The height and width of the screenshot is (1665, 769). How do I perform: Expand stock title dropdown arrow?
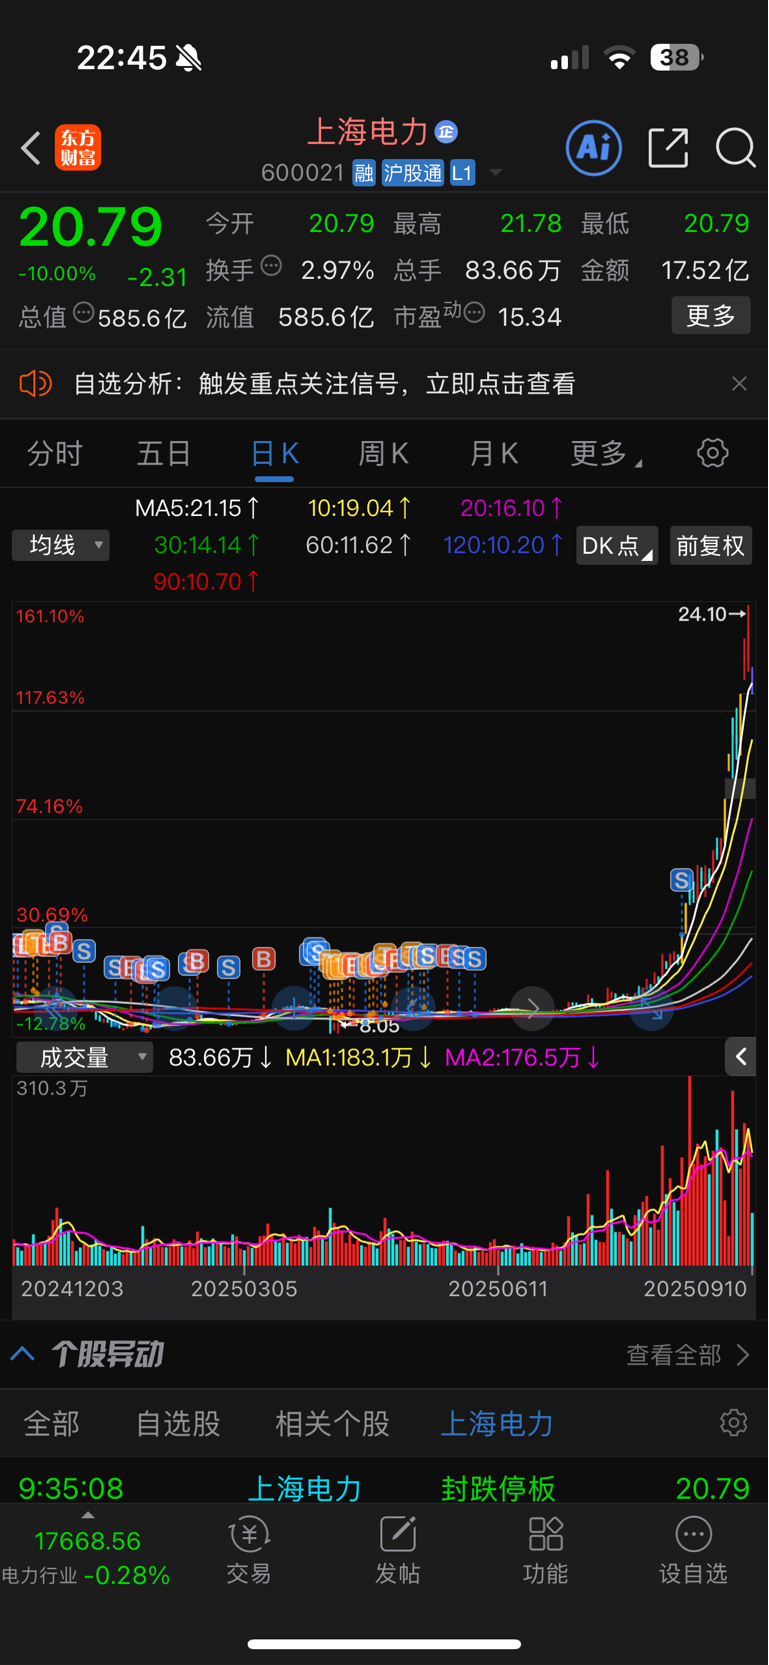(495, 174)
